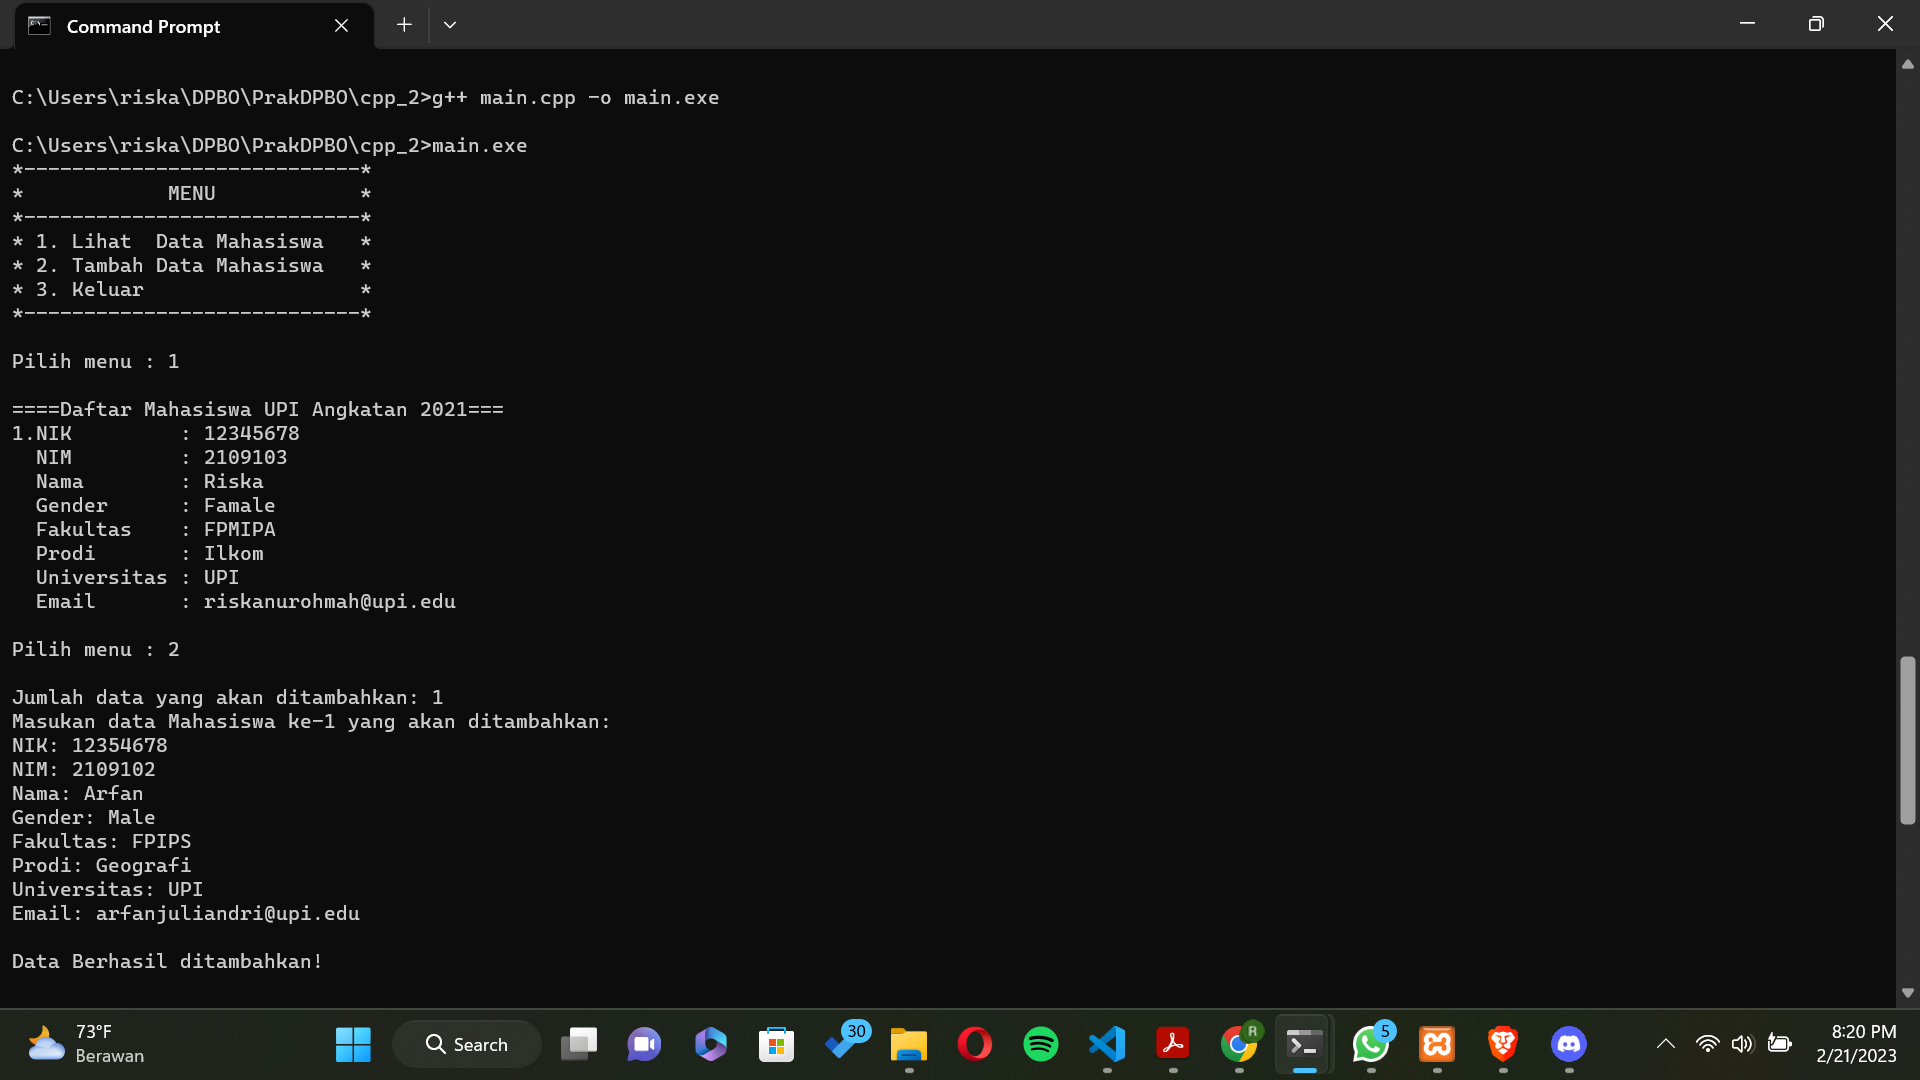Switch focus to the Windows Terminal taskbar icon
Viewport: 1920px width, 1080px height.
click(1303, 1044)
